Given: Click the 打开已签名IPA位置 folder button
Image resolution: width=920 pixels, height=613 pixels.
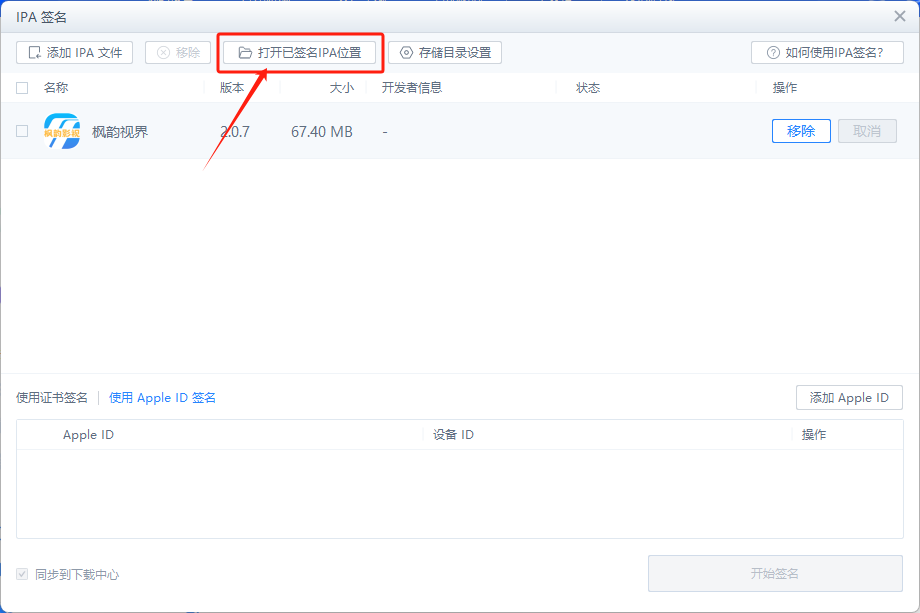Looking at the screenshot, I should coord(299,53).
